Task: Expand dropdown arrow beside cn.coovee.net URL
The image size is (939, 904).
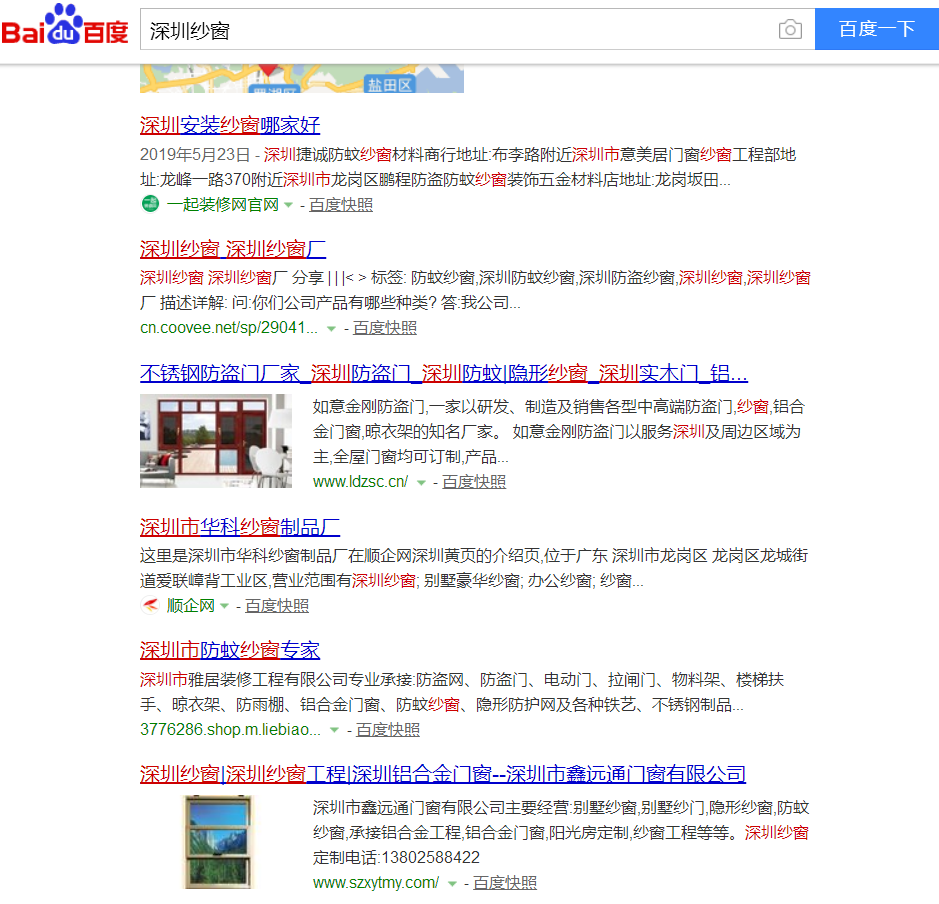Action: (331, 329)
